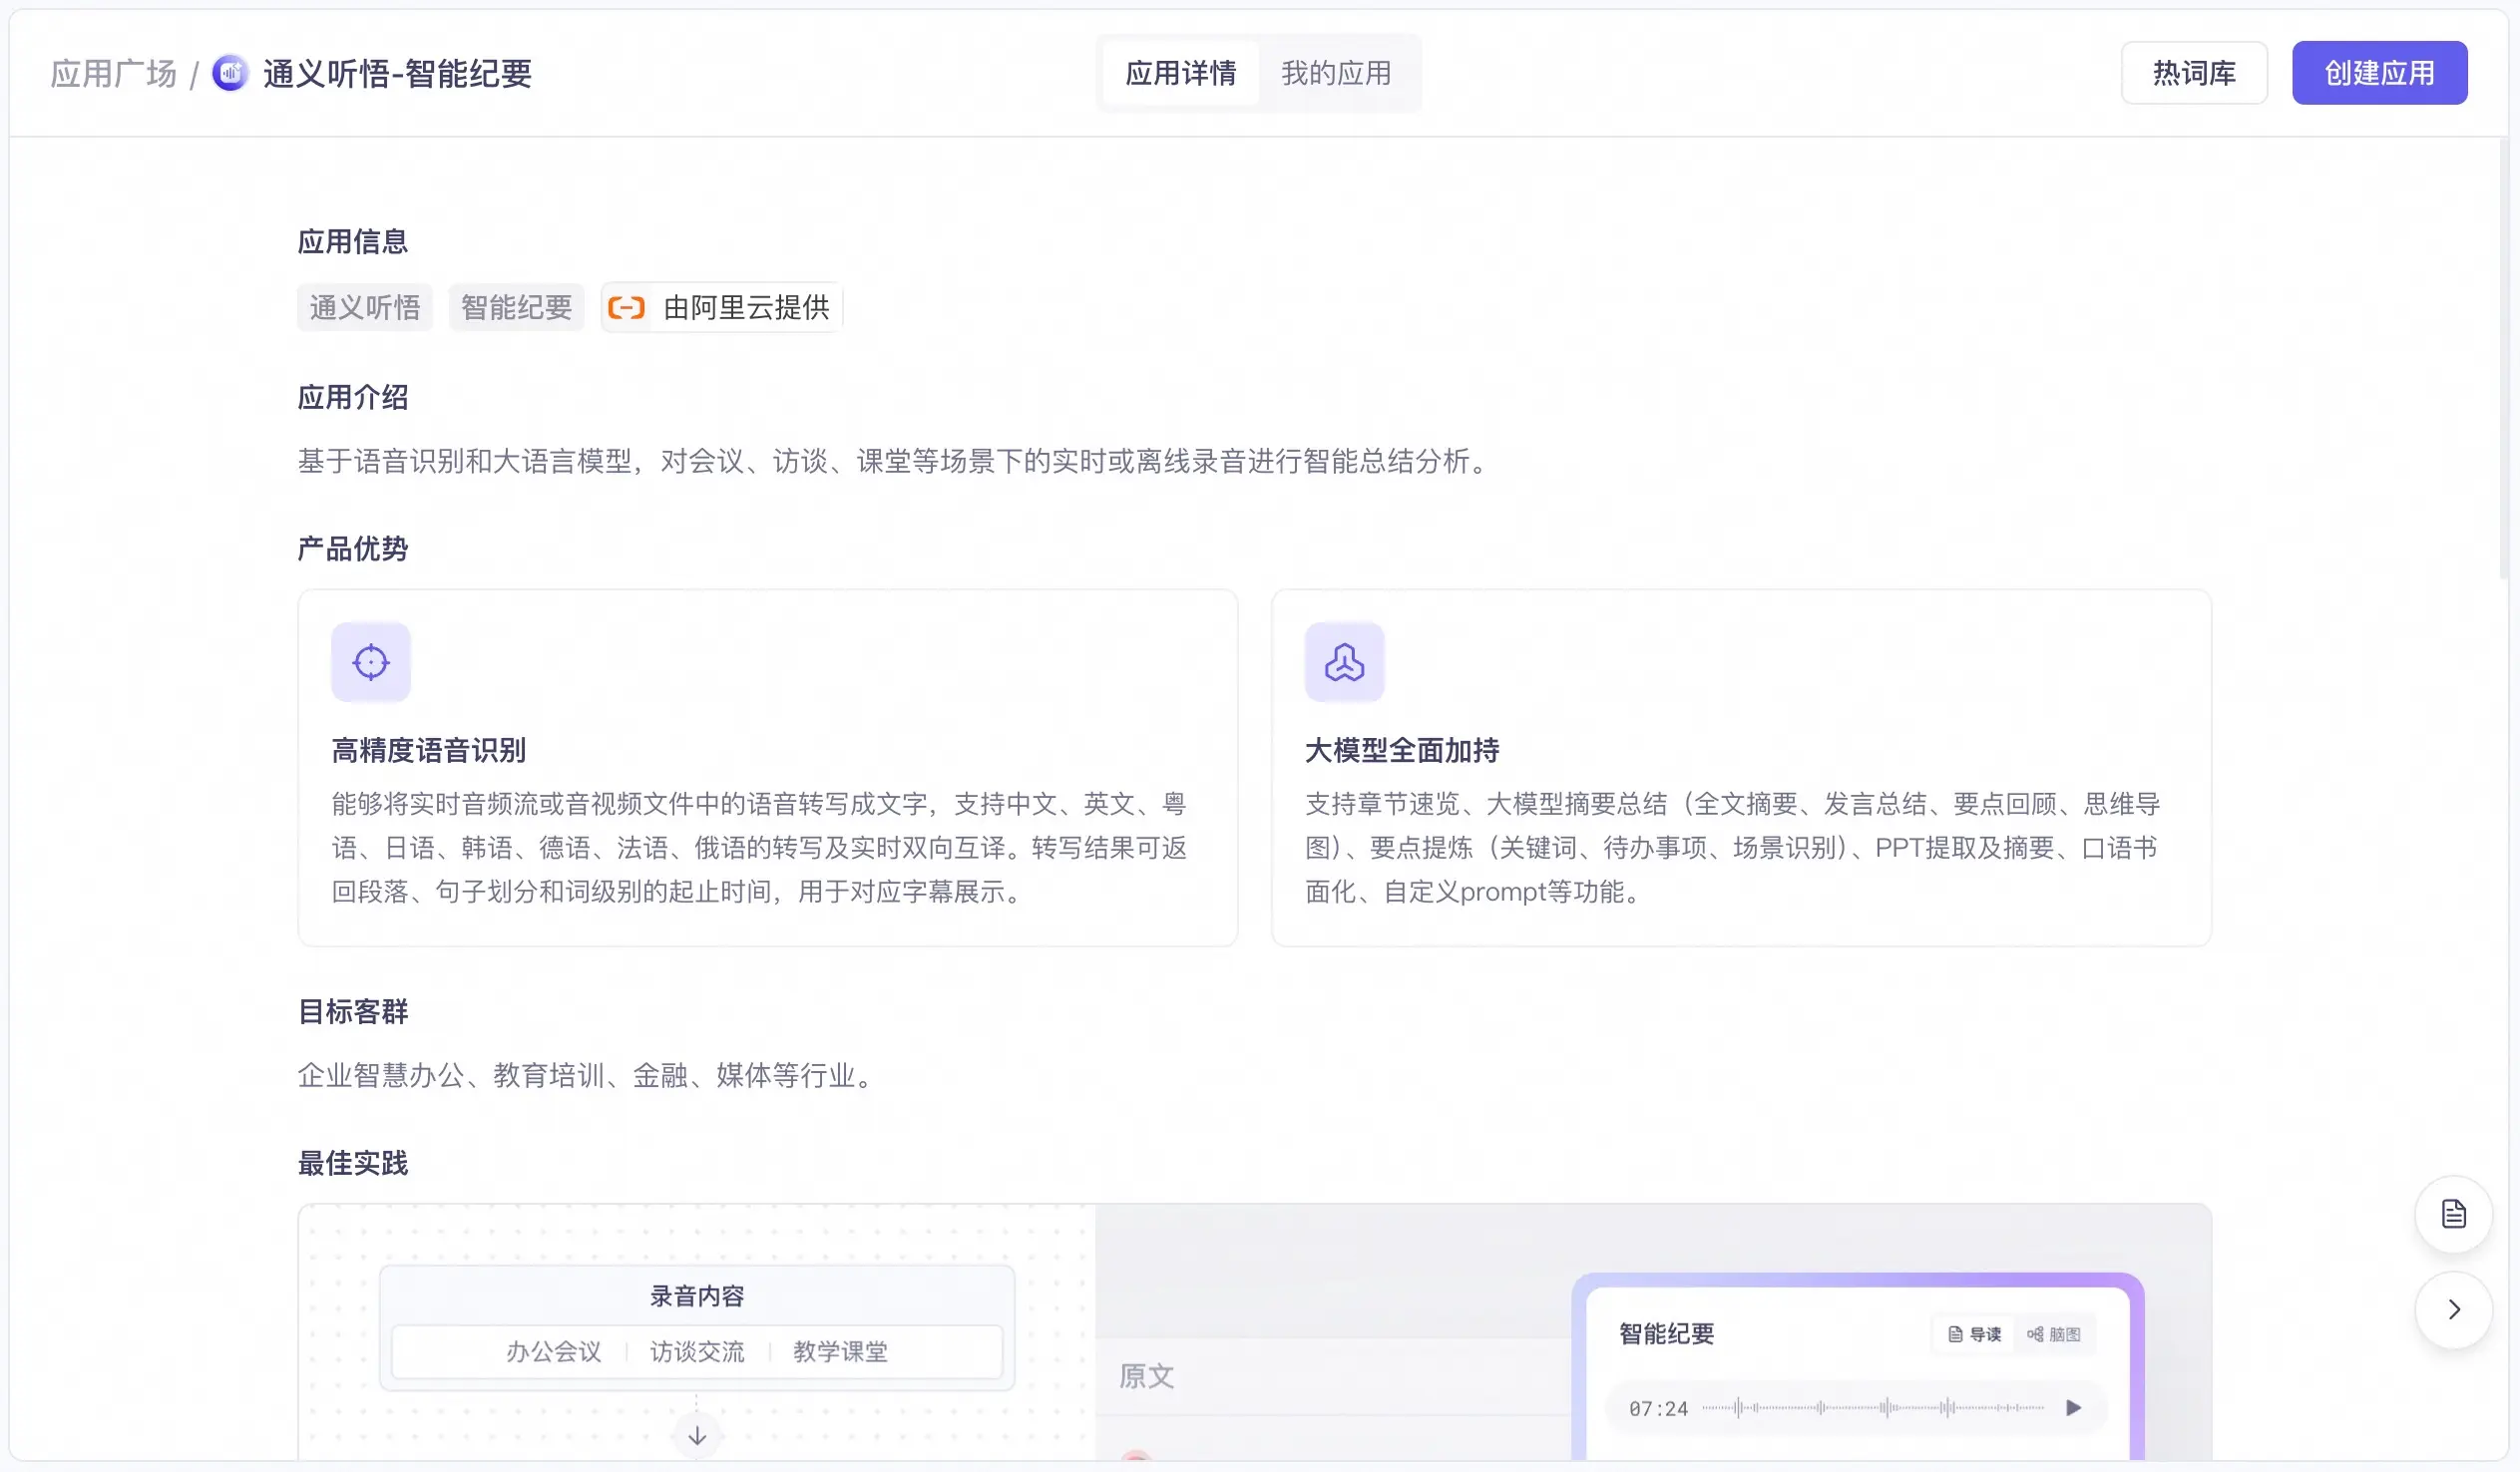Click the Alibaba Cloud bracket logo icon
The width and height of the screenshot is (2520, 1472).
coord(627,308)
